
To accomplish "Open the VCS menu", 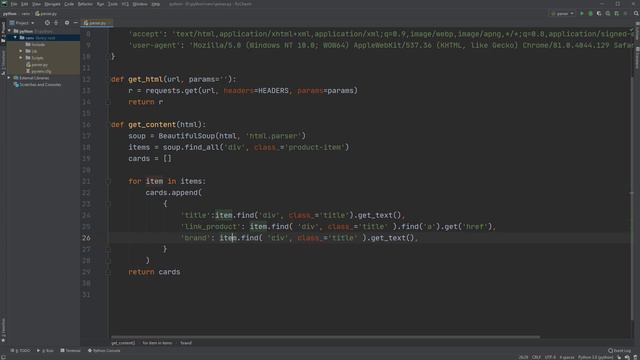I will point(125,4).
